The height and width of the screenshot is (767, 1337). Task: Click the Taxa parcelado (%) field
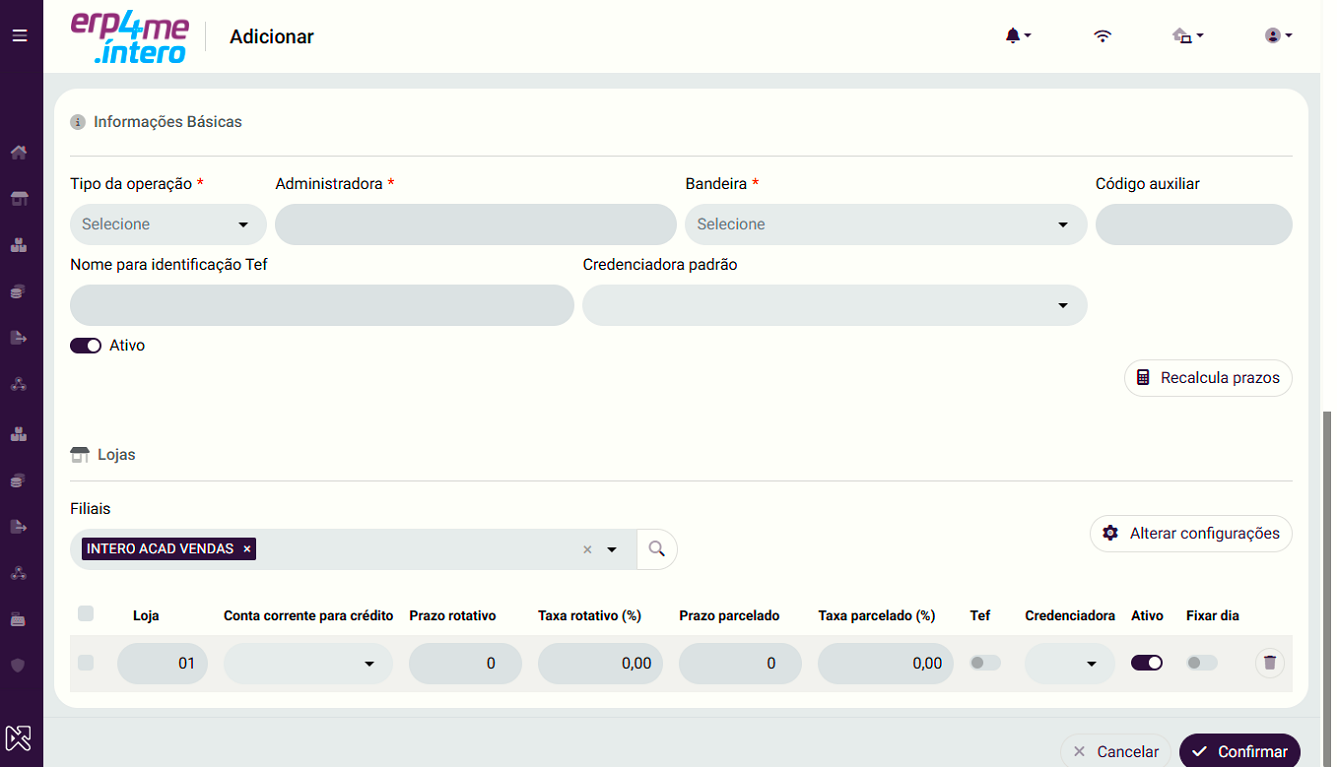click(x=886, y=664)
